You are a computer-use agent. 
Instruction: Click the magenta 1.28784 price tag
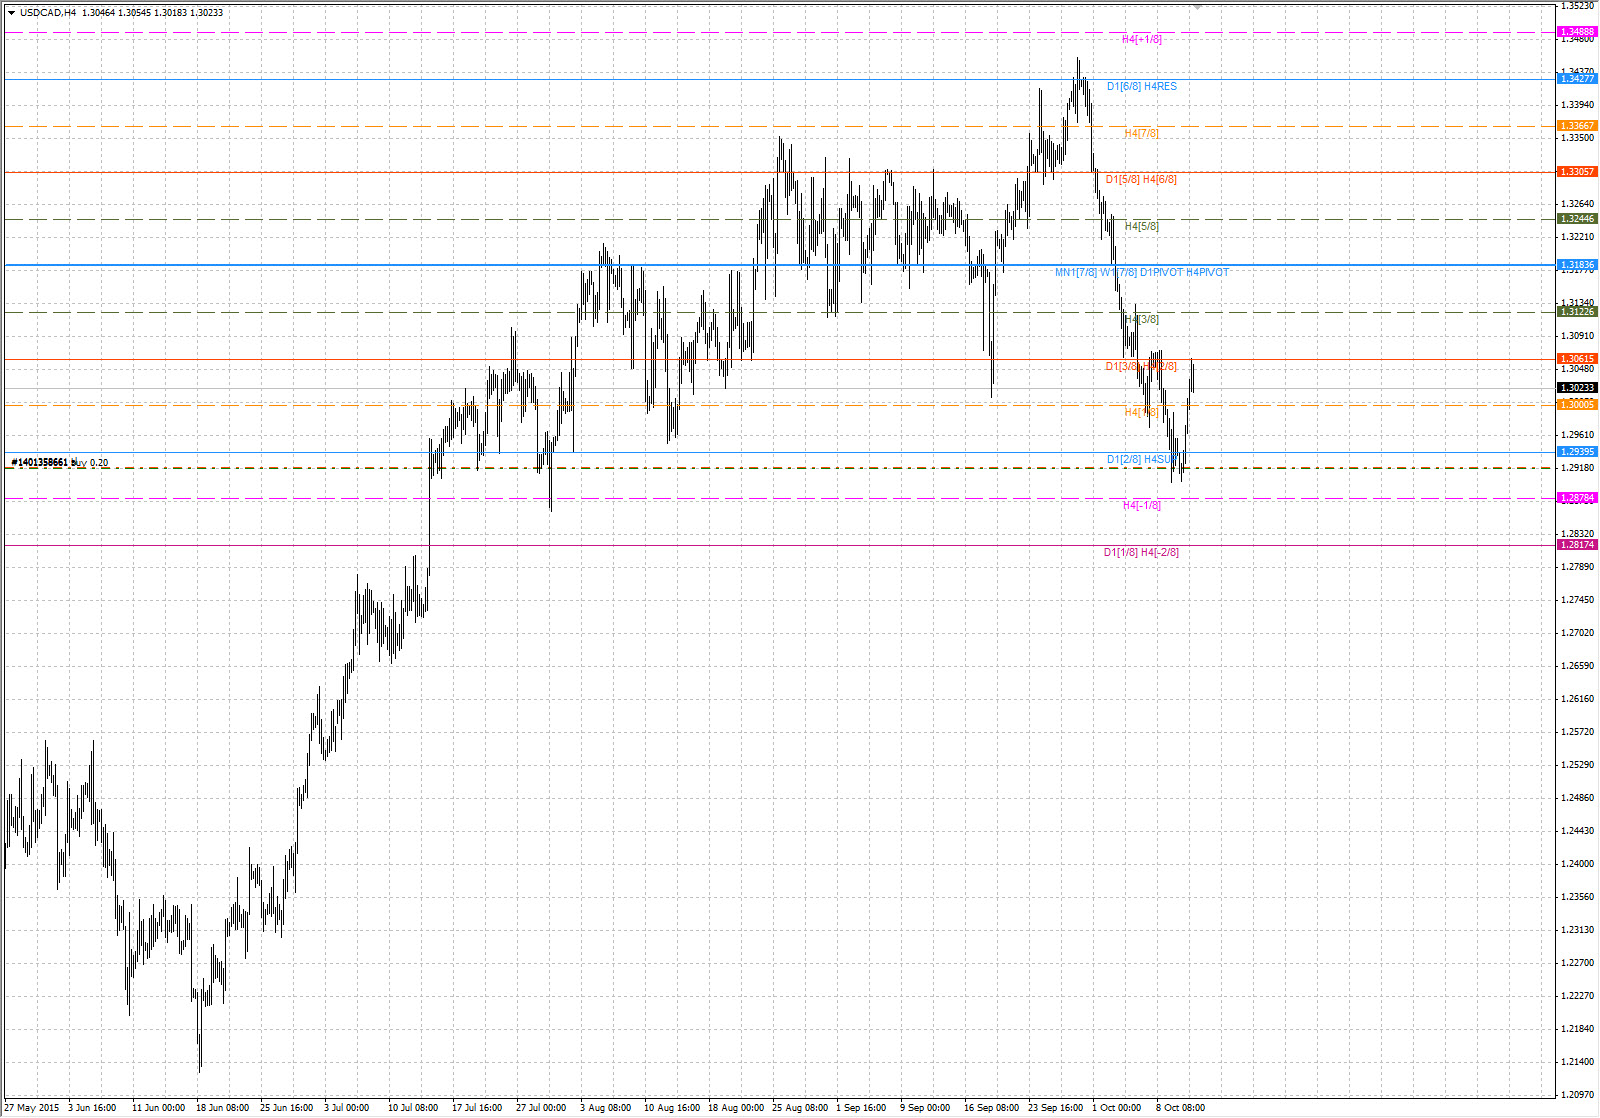1577,498
